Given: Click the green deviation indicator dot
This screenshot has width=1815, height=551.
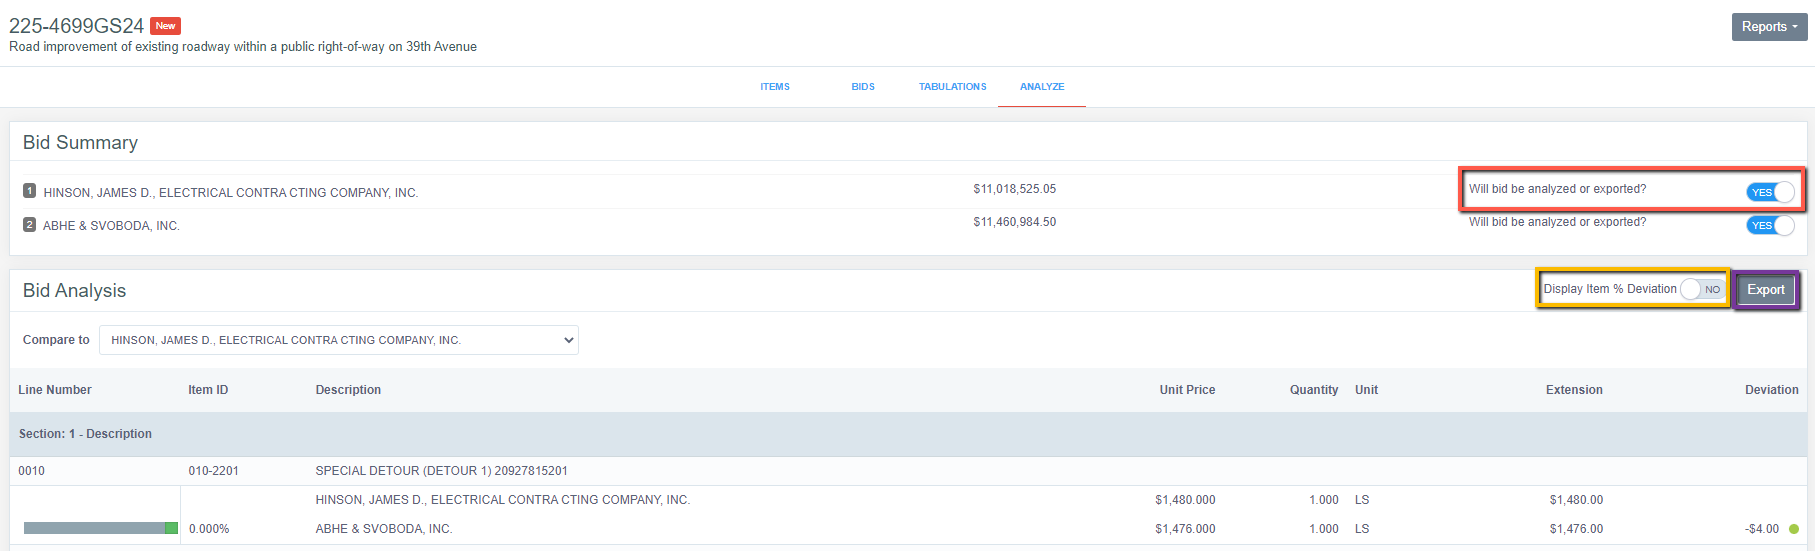Looking at the screenshot, I should [x=1793, y=529].
